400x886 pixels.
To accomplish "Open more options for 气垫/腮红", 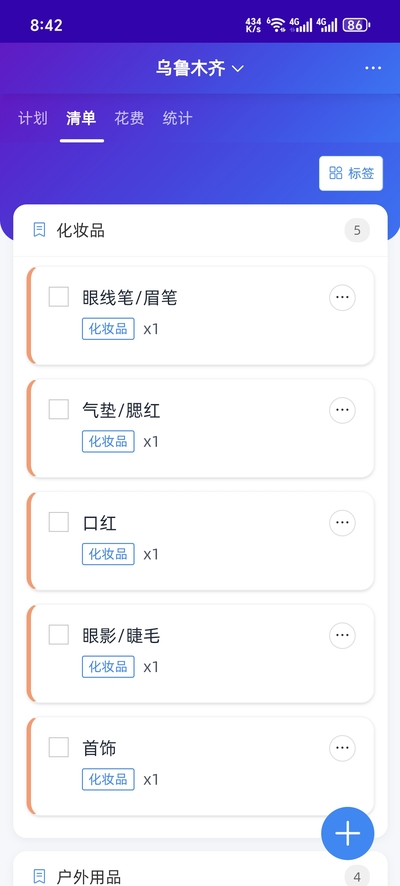I will tap(342, 410).
